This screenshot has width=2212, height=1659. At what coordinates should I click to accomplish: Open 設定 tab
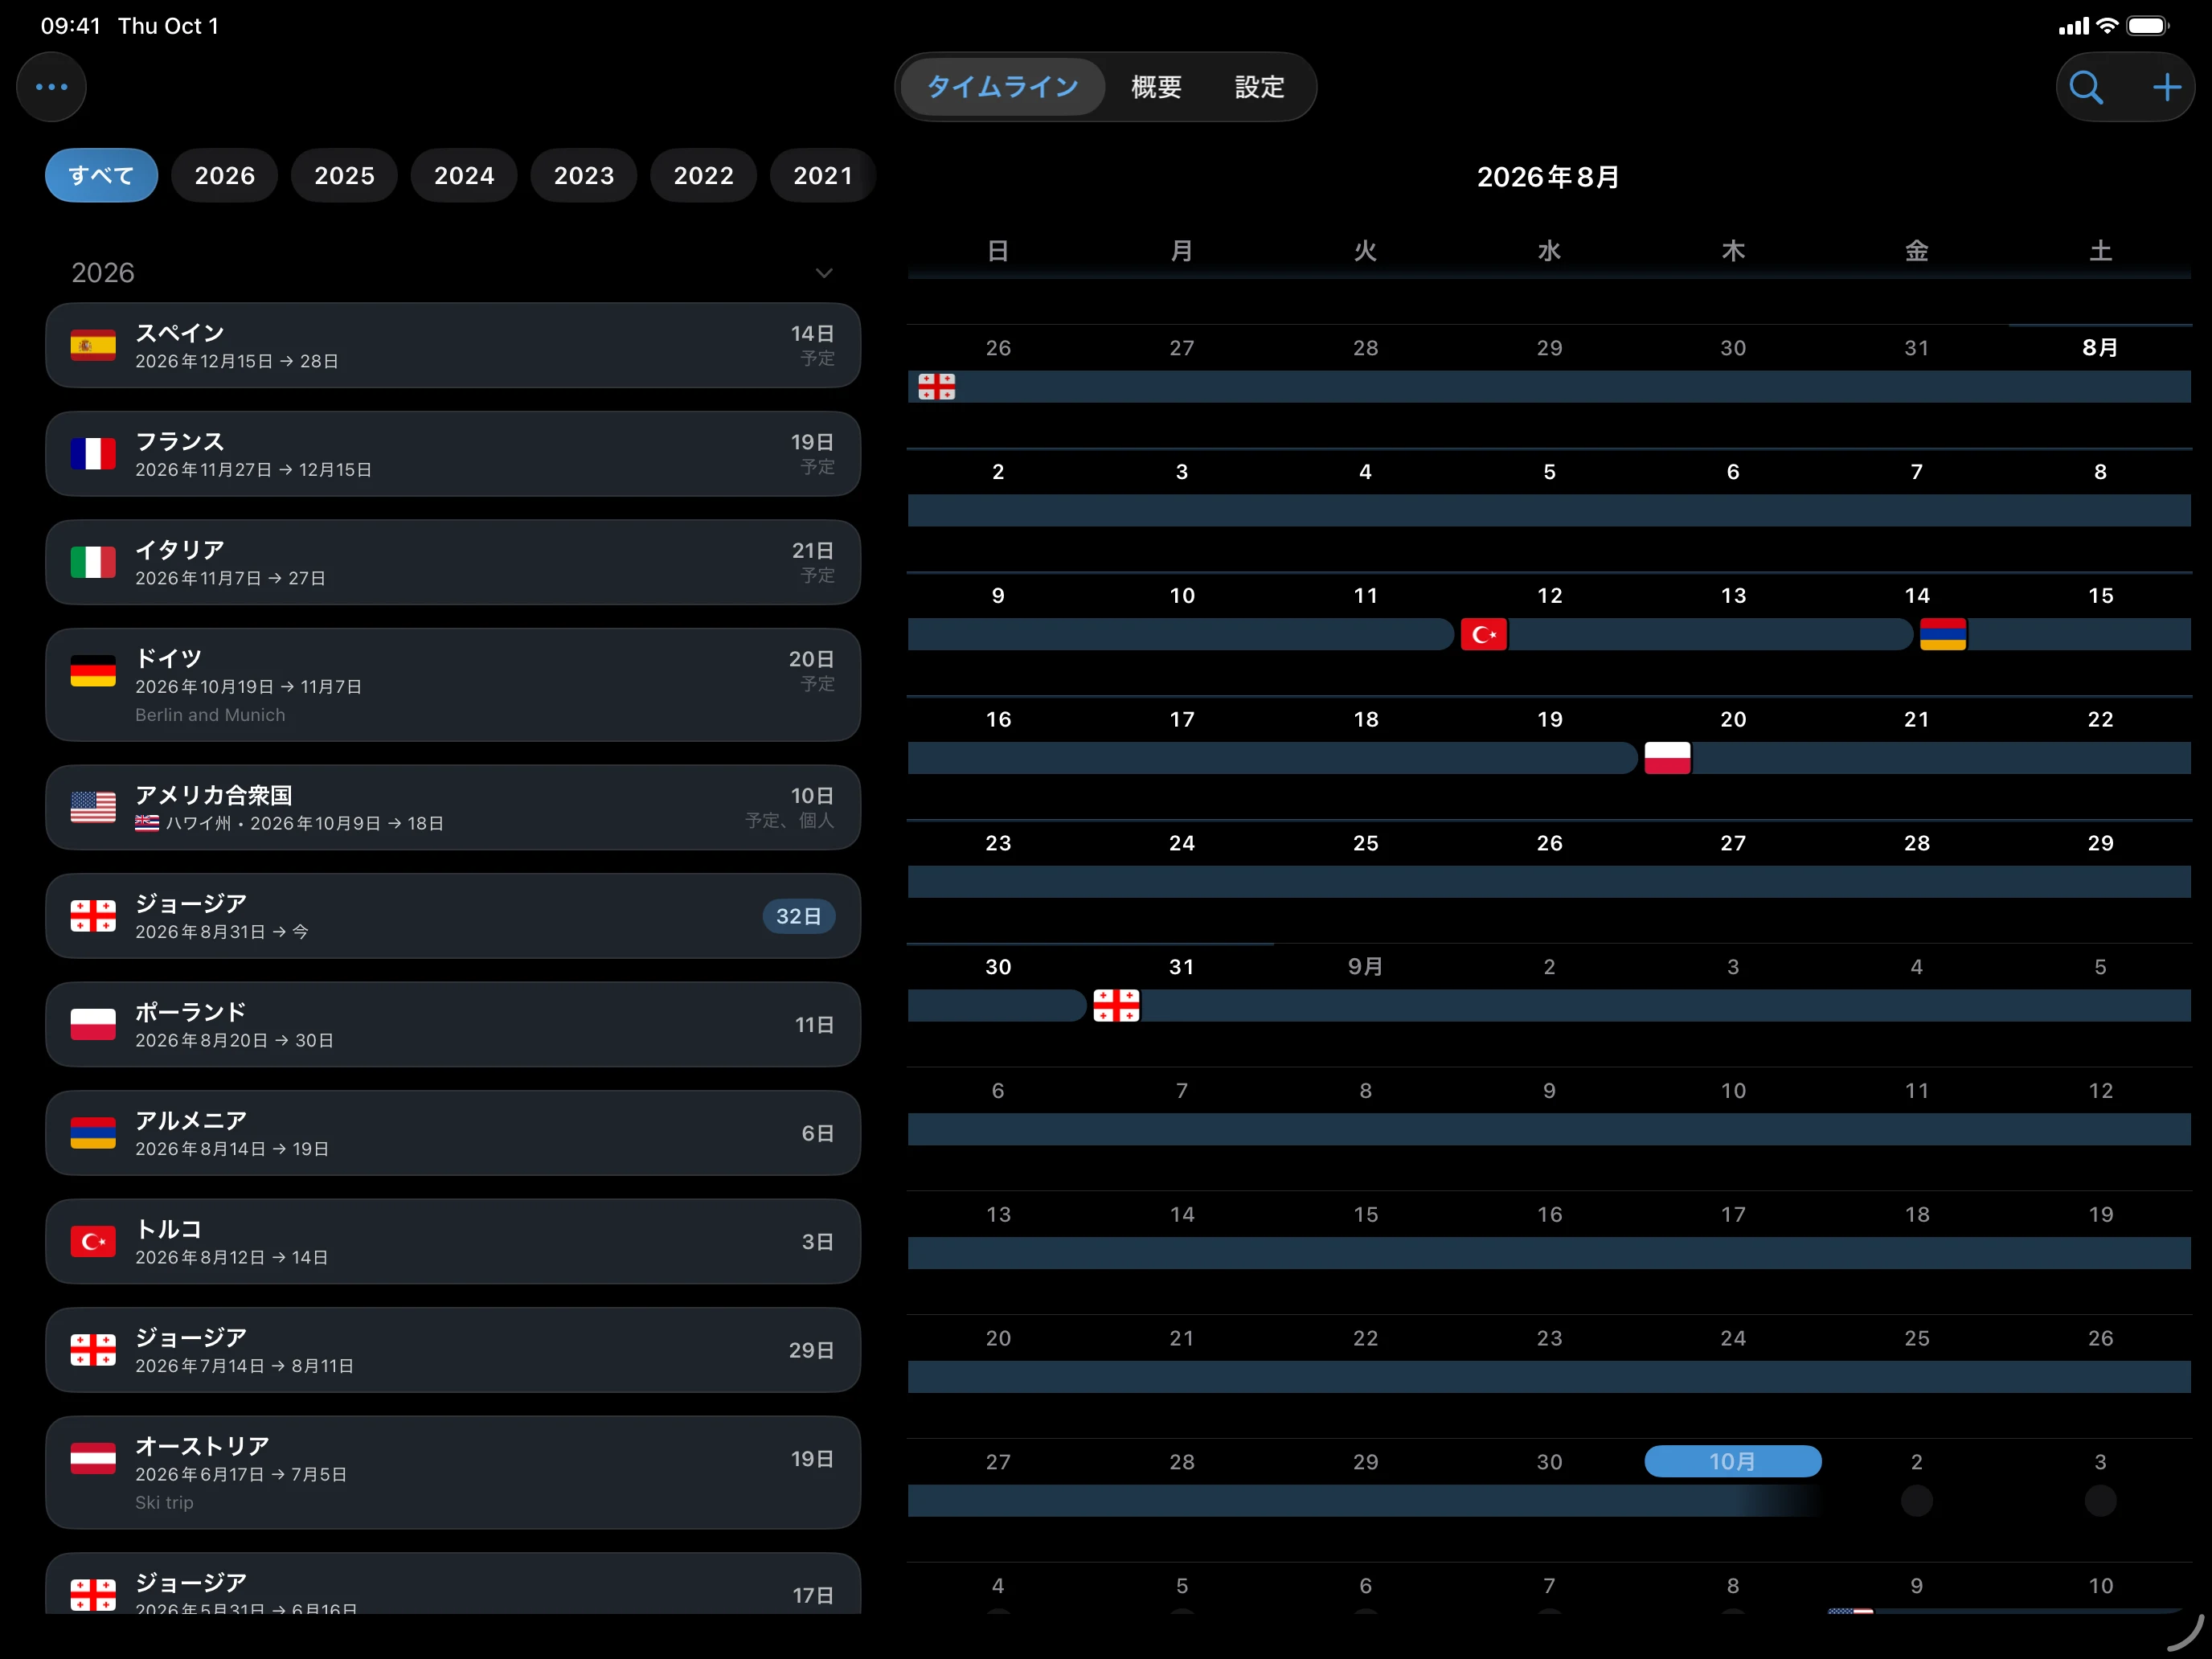pyautogui.click(x=1260, y=87)
